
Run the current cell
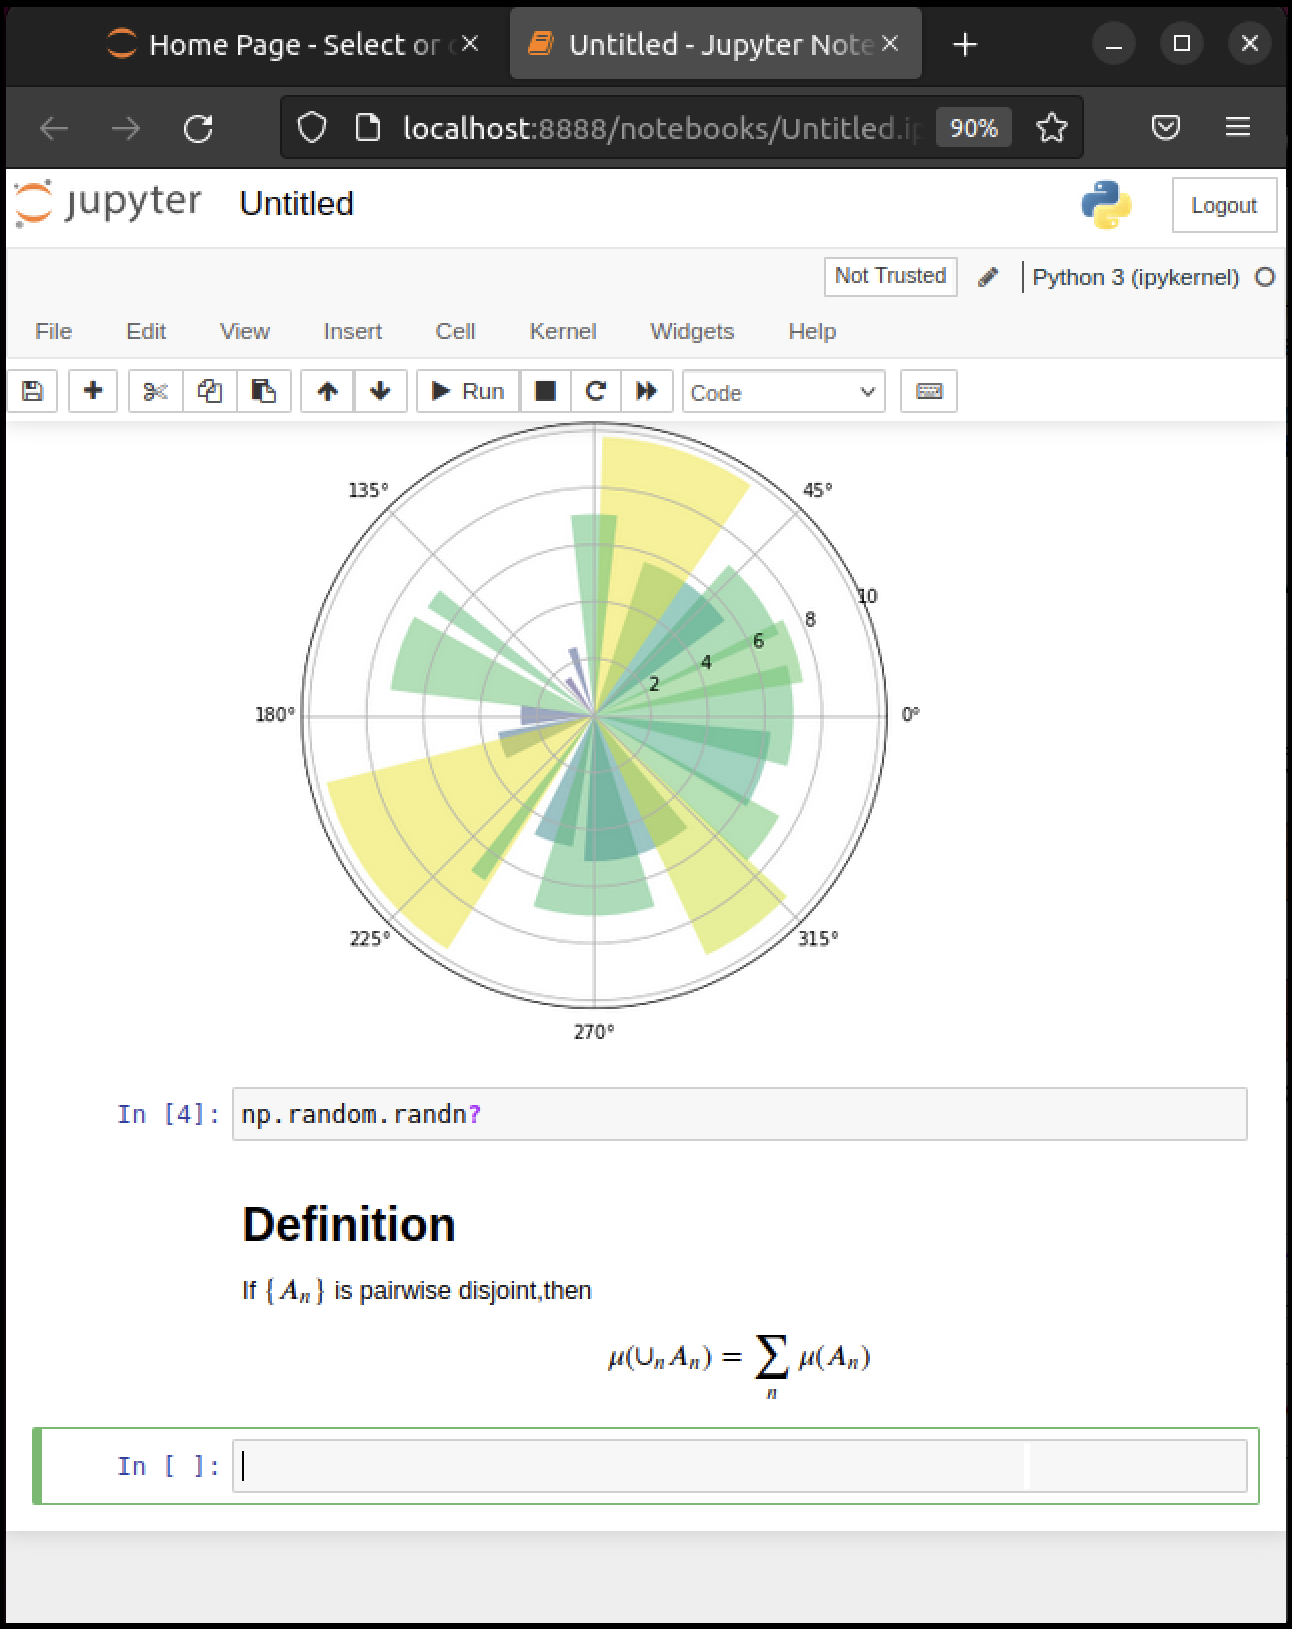tap(468, 391)
